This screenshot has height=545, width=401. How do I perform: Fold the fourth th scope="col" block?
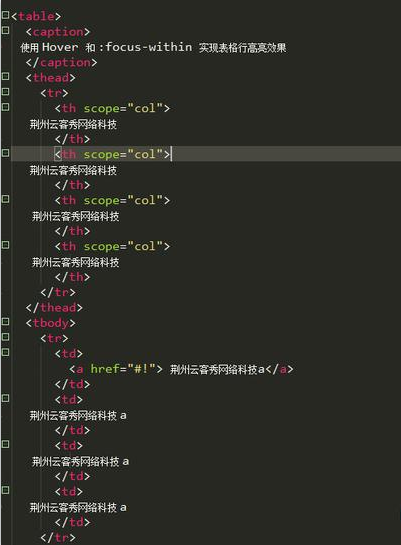point(5,245)
